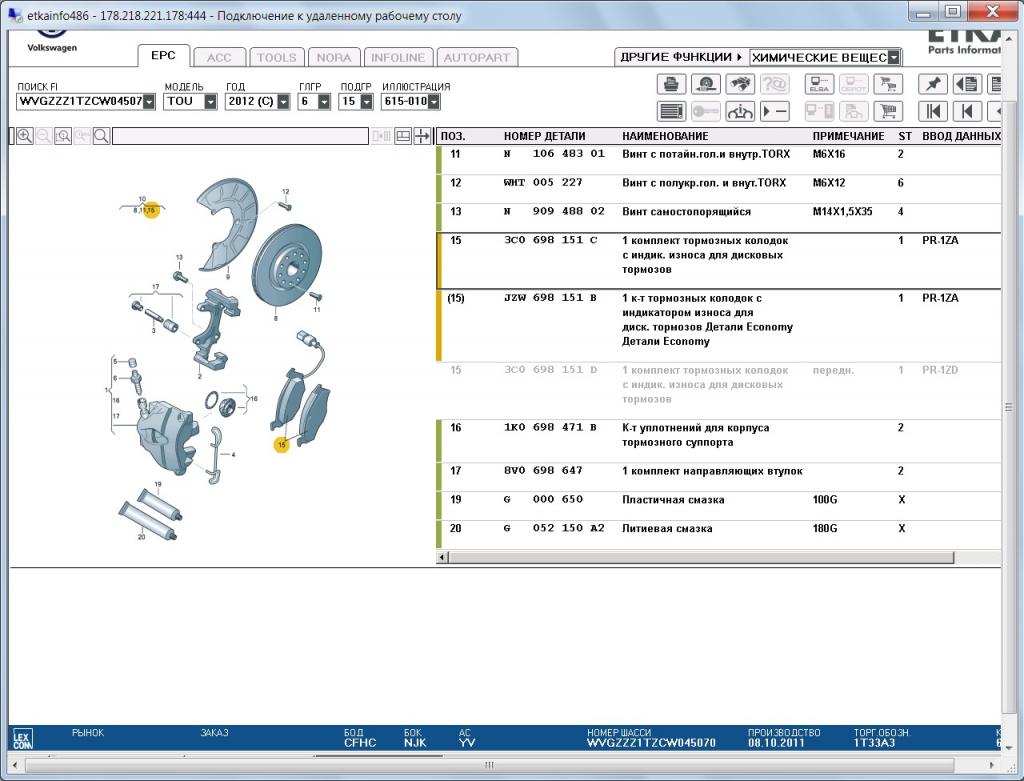The image size is (1024, 781).
Task: Open the single shopping cart icon
Action: click(x=888, y=112)
